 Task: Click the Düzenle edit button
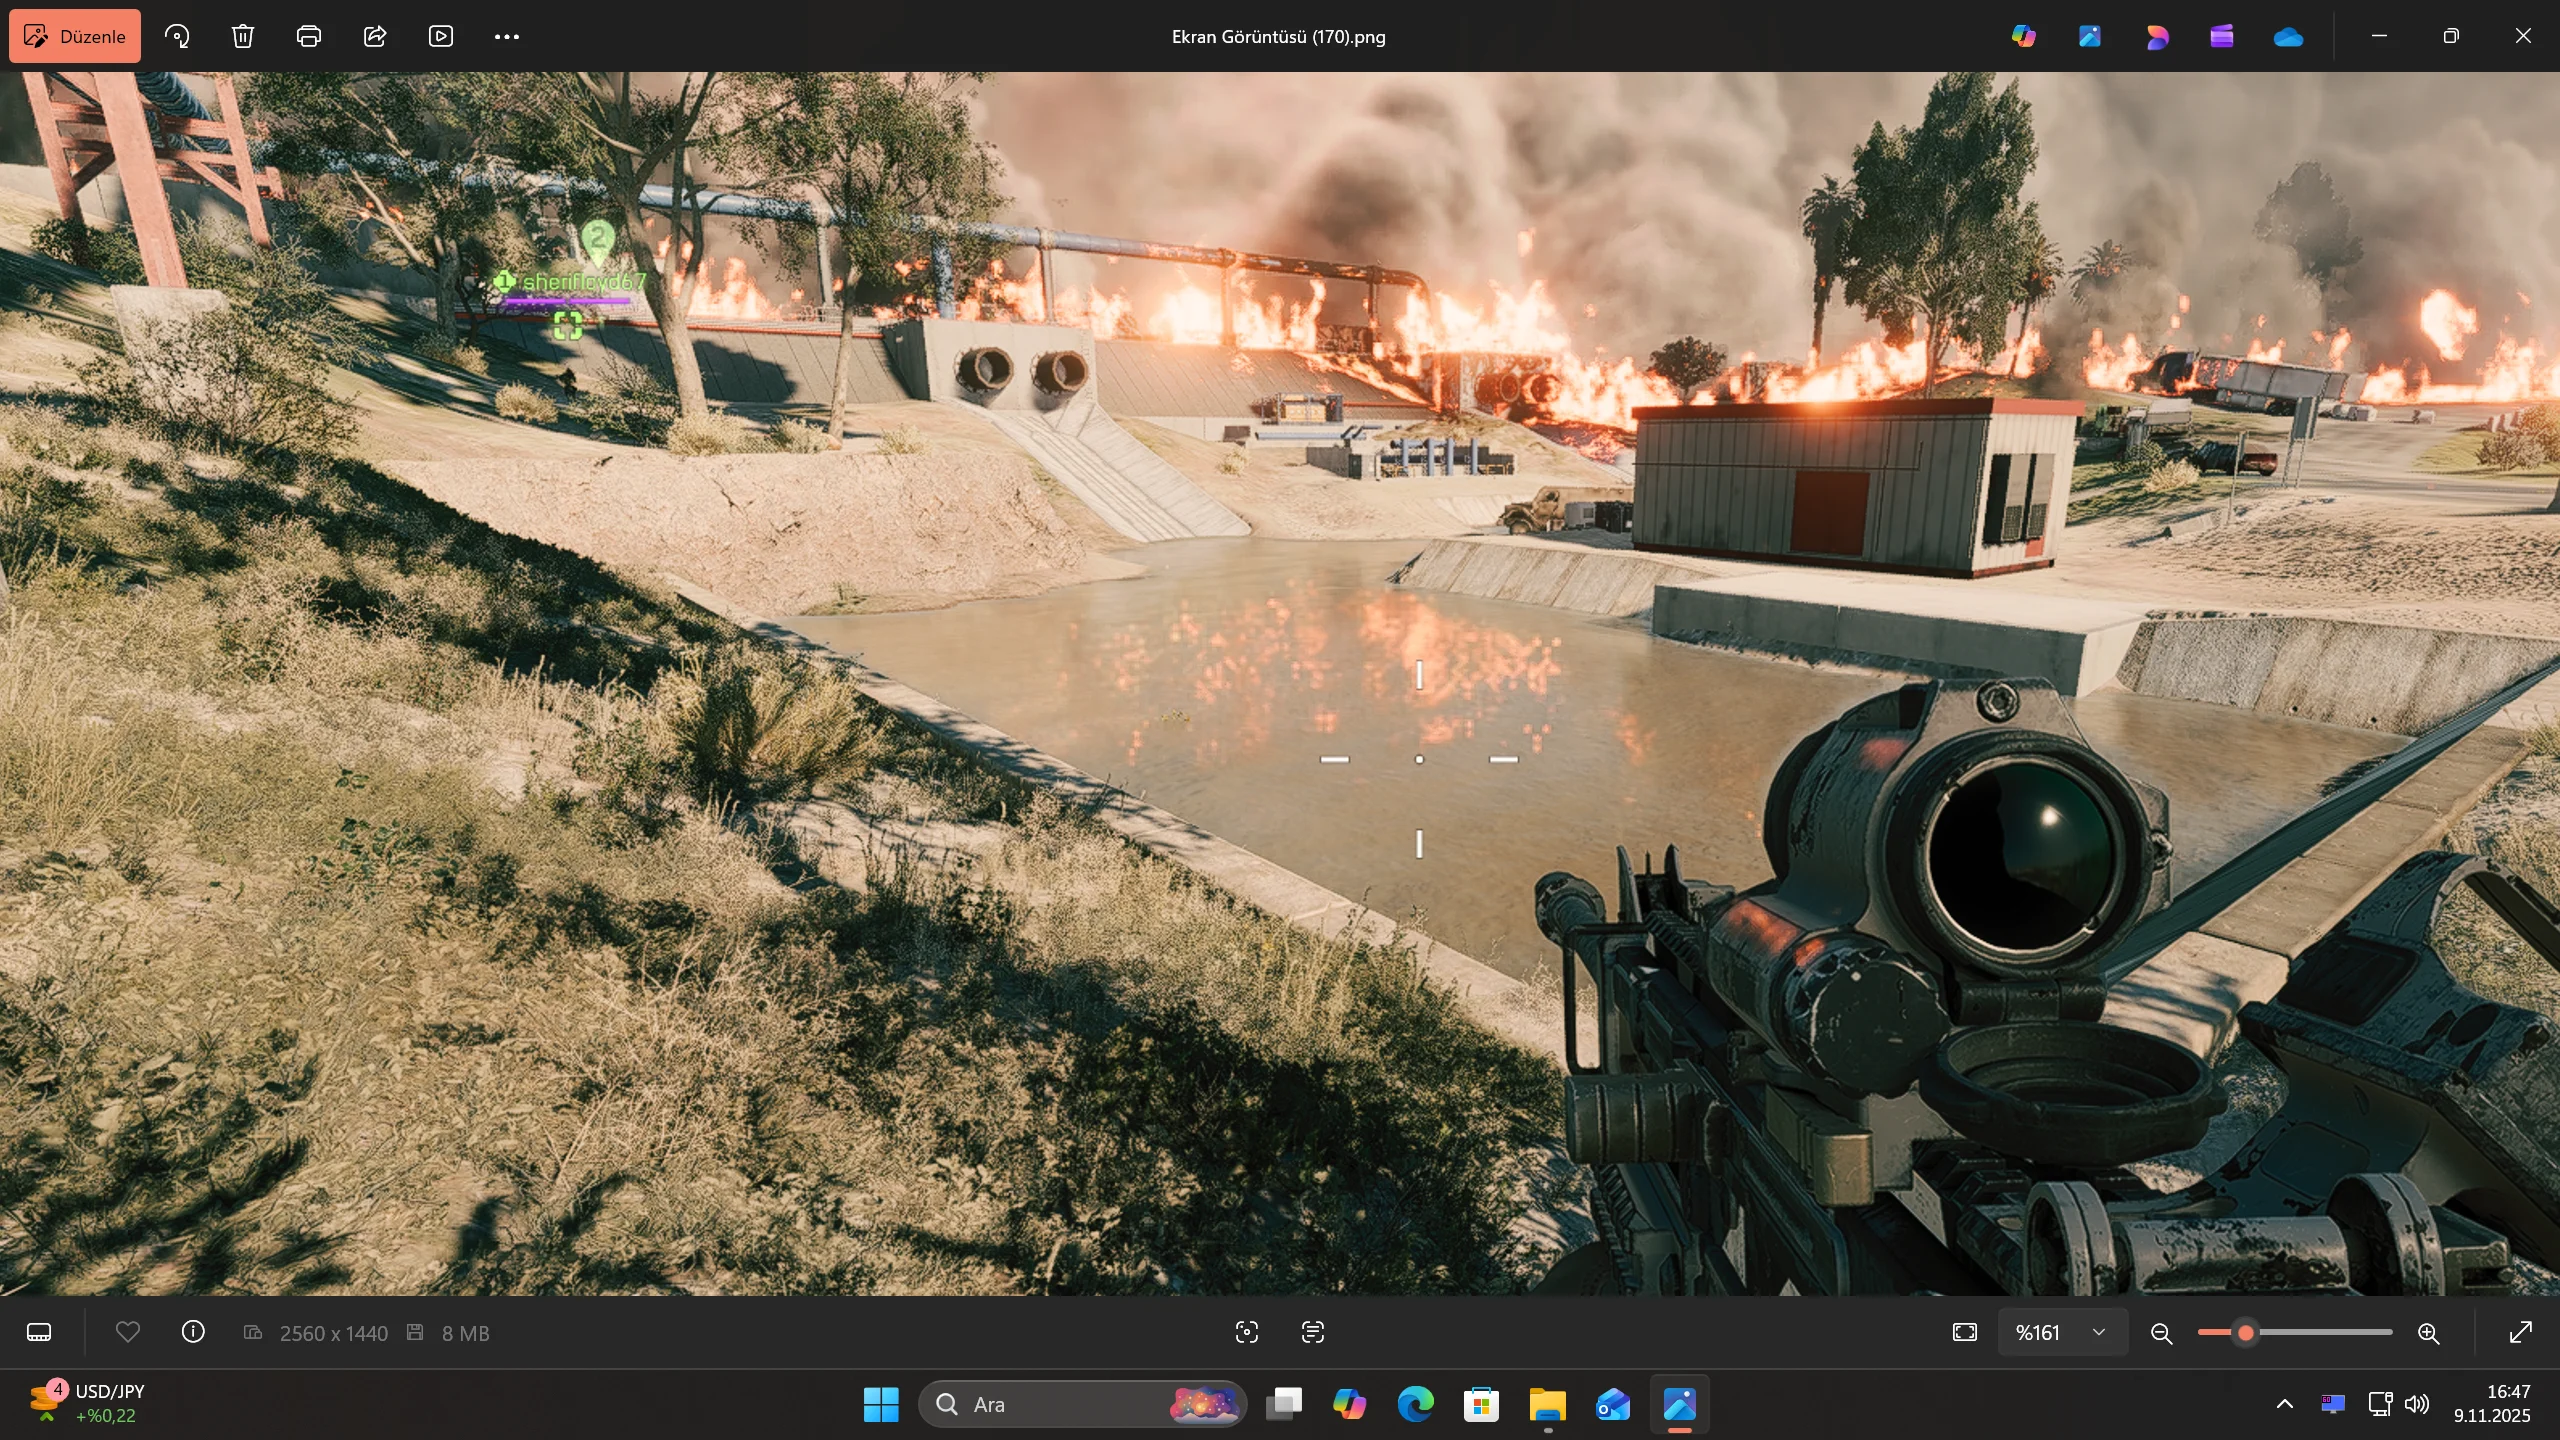pos(75,37)
